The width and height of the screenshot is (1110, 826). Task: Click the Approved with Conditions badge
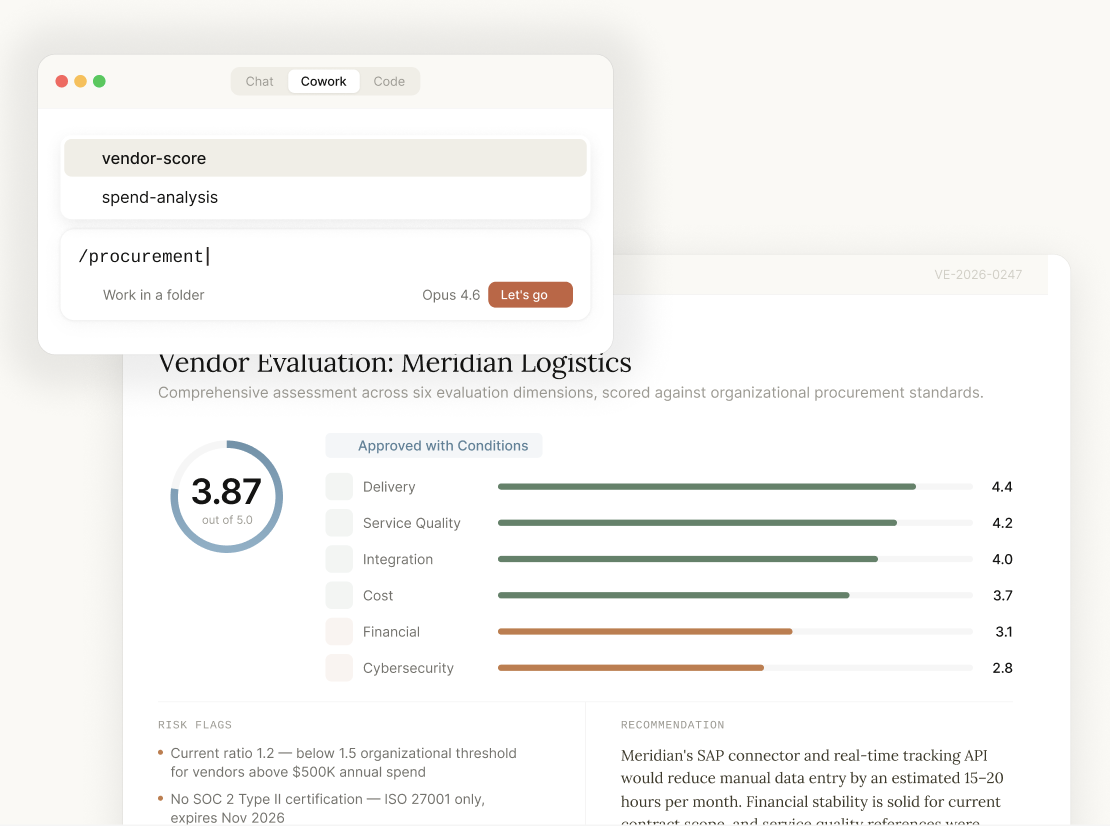point(434,446)
